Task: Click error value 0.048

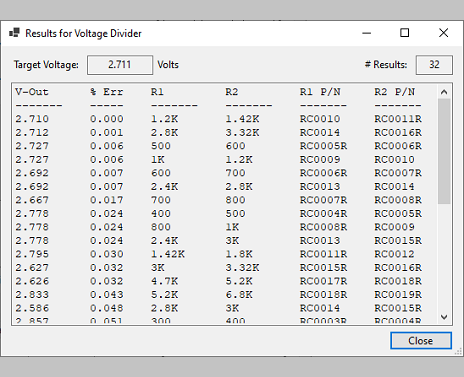Action: 107,308
